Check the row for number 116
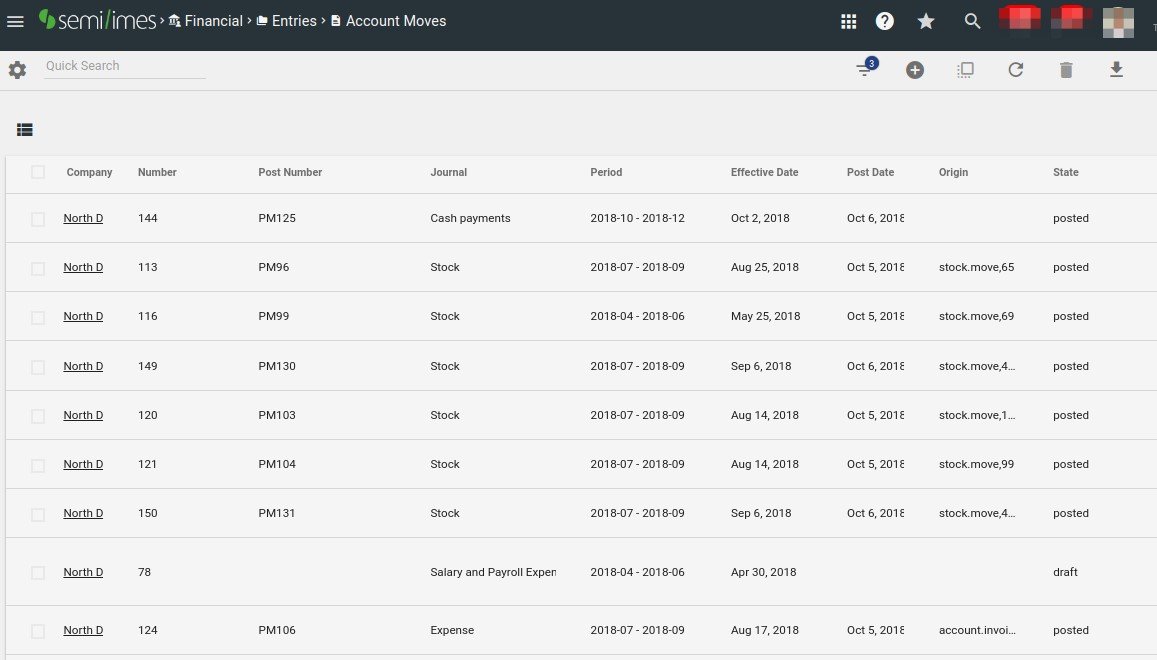Viewport: 1157px width, 660px height. pyautogui.click(x=38, y=317)
